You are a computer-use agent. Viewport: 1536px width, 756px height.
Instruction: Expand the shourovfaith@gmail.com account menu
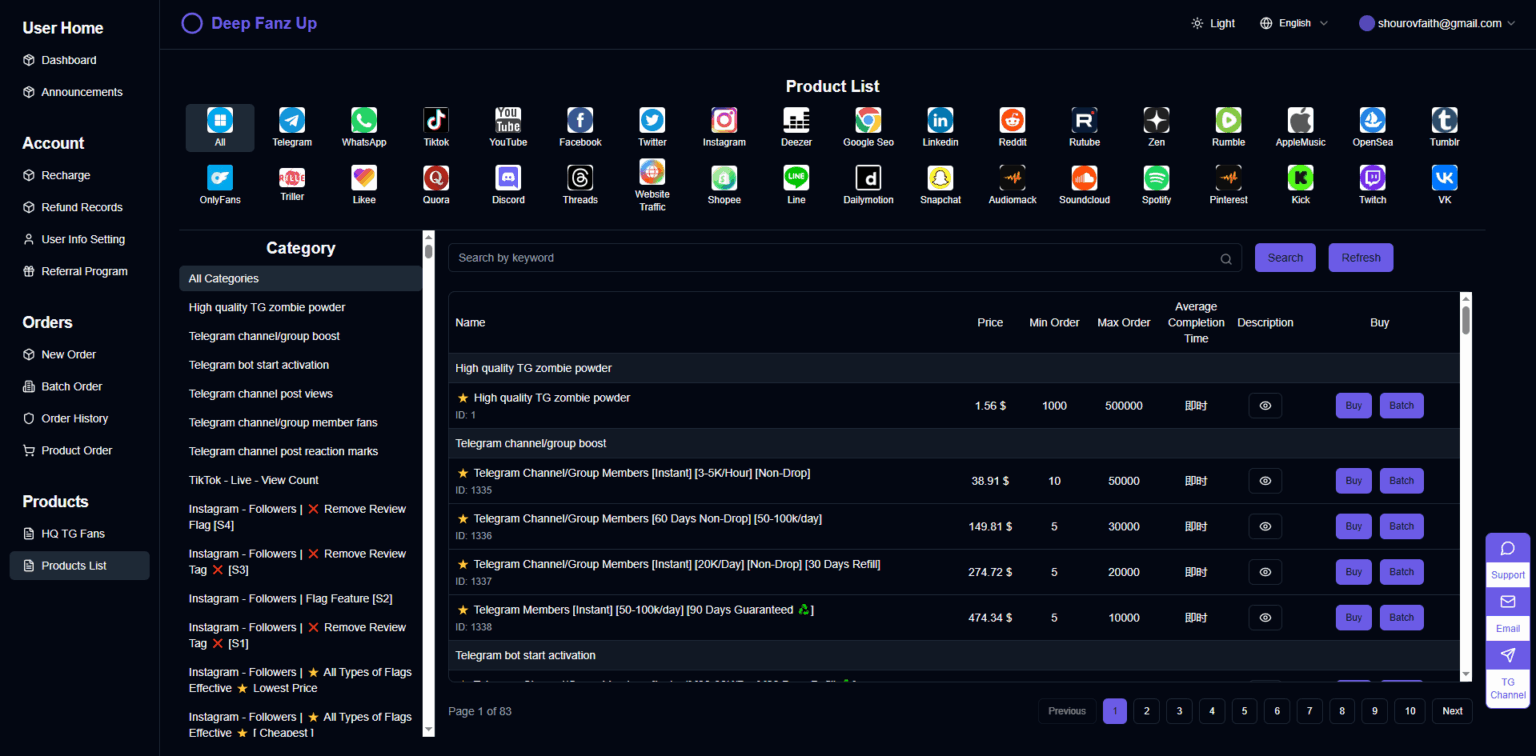coord(1437,23)
